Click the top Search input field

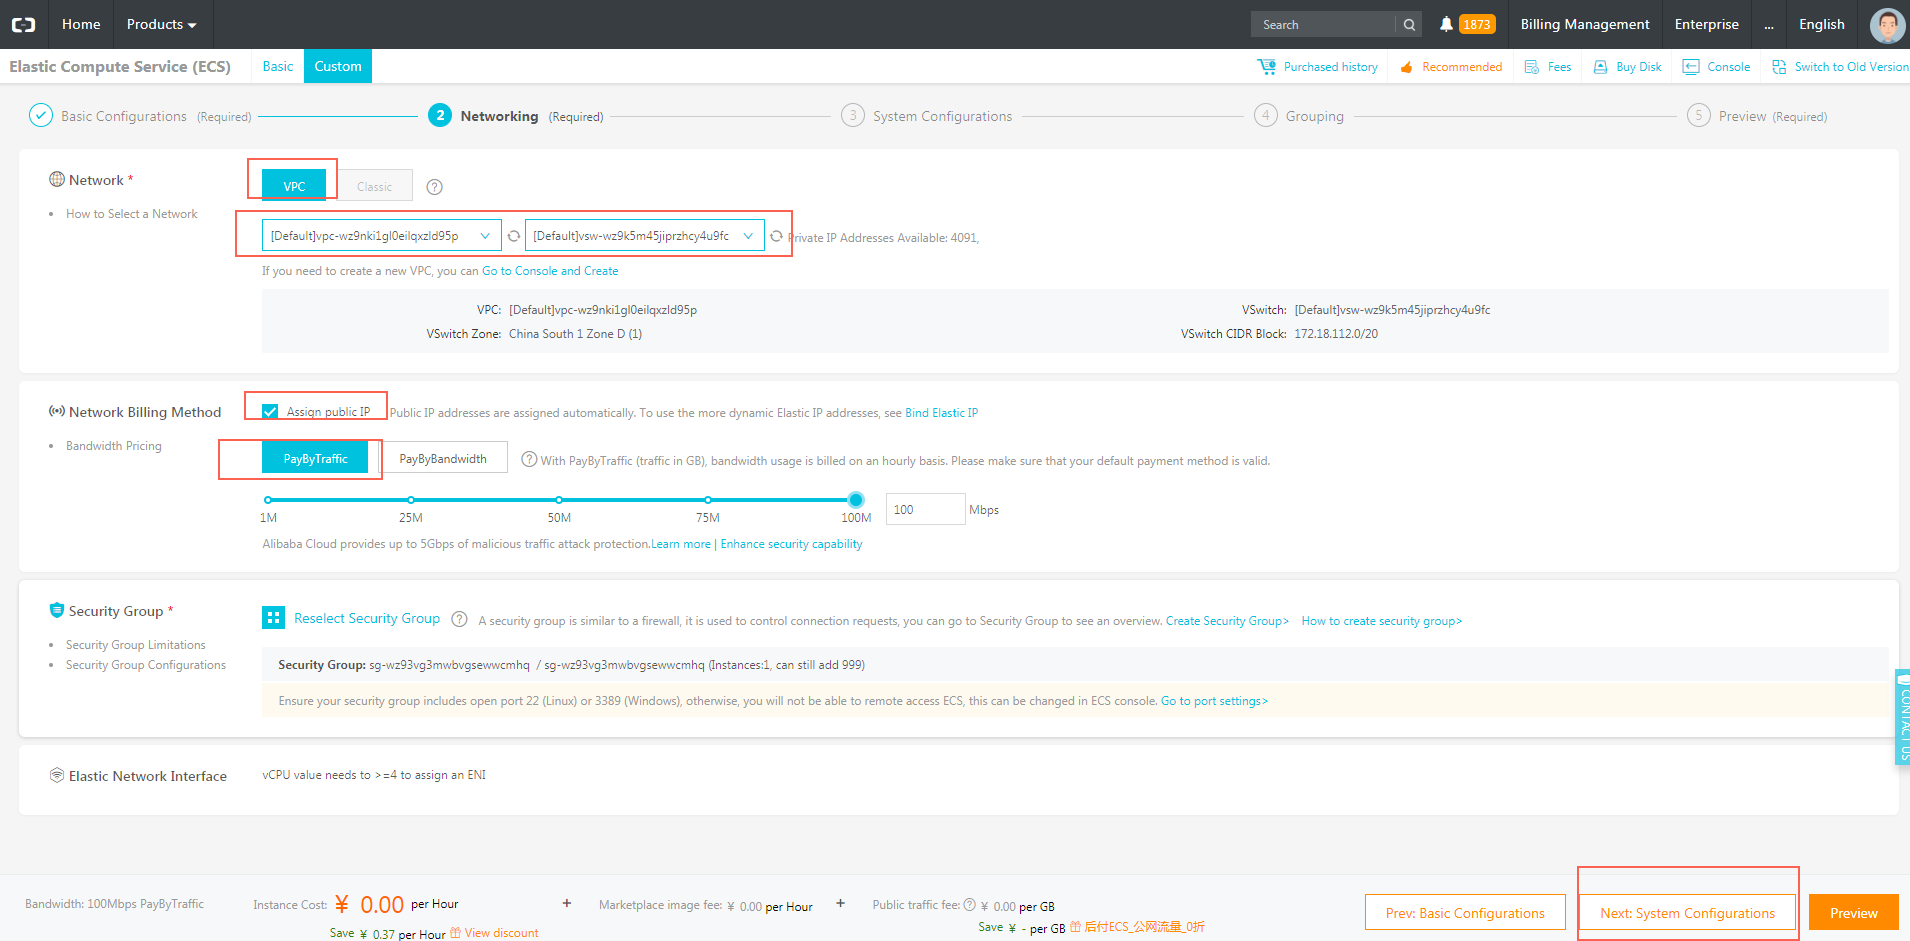(1323, 25)
